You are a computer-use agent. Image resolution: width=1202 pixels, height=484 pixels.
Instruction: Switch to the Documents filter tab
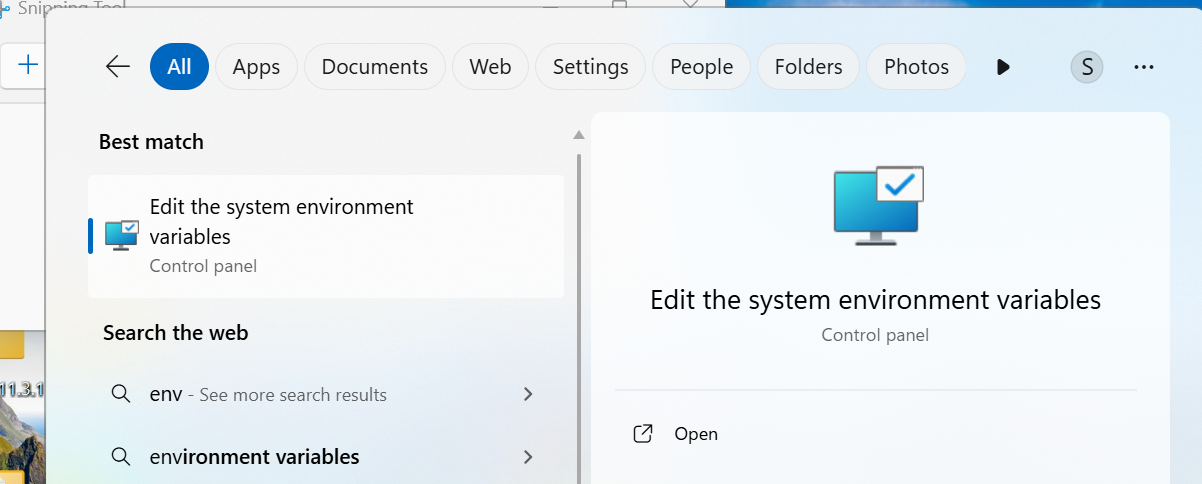point(375,67)
